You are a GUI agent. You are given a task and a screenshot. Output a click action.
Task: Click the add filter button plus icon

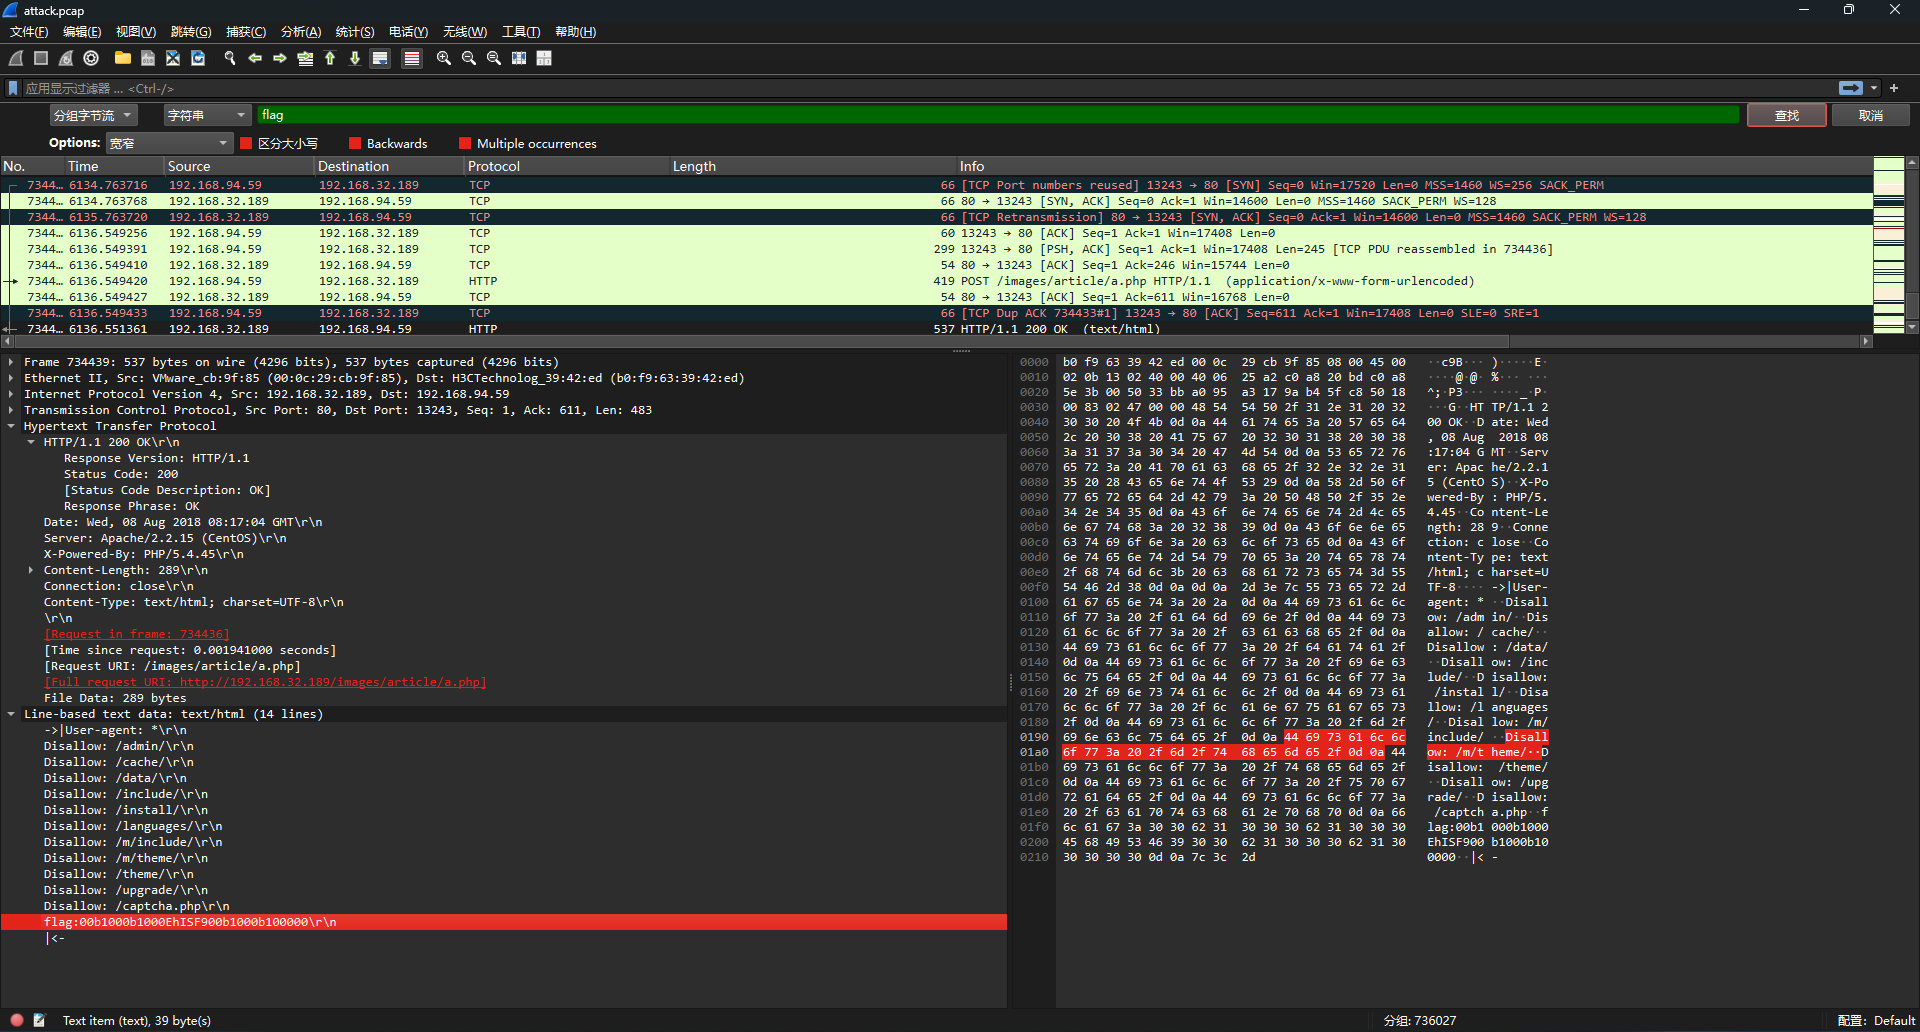tap(1894, 88)
